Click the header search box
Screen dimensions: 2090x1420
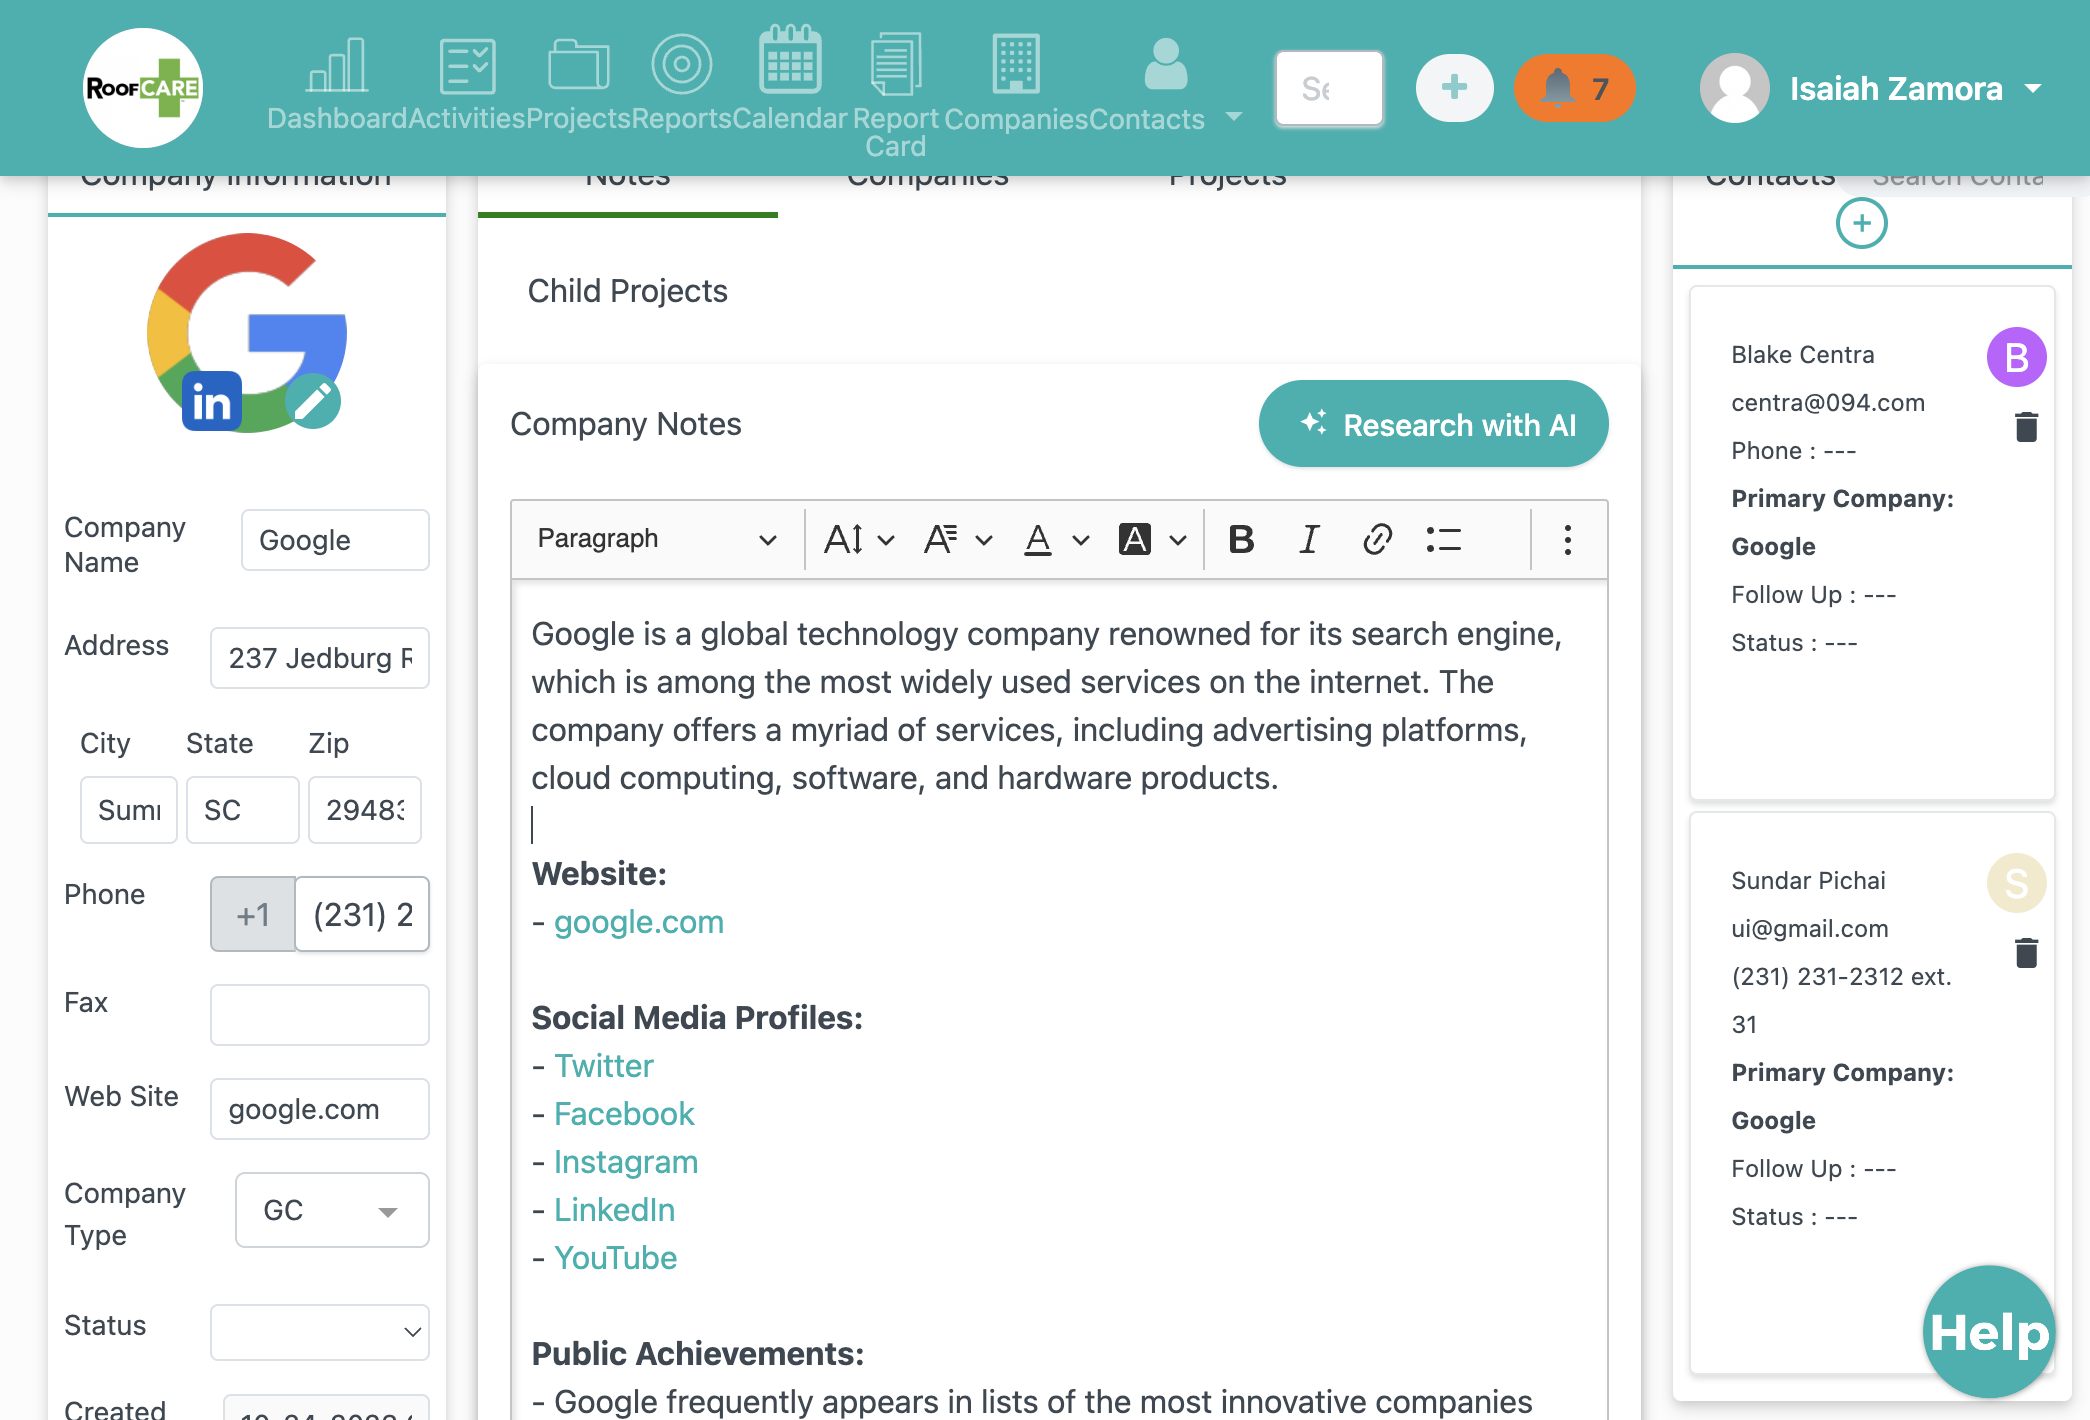1329,88
